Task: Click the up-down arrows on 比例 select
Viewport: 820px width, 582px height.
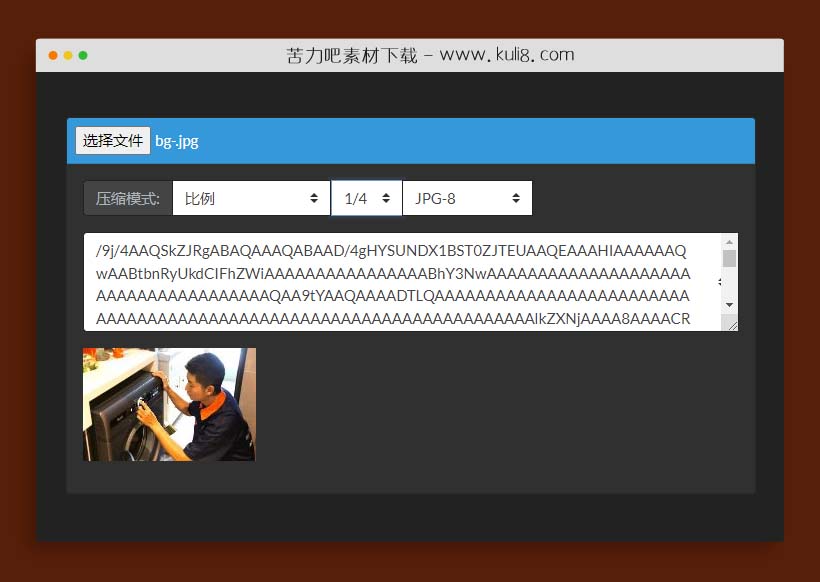Action: (x=315, y=198)
